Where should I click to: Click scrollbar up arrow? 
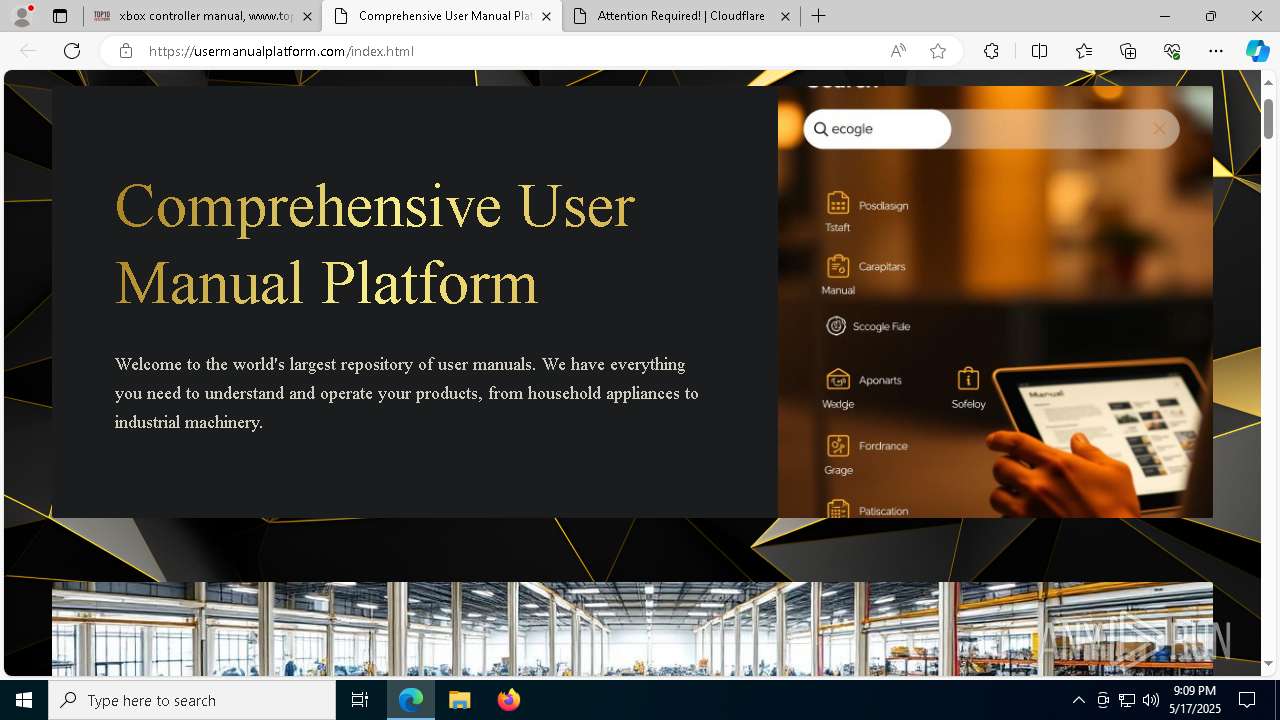coord(1268,81)
